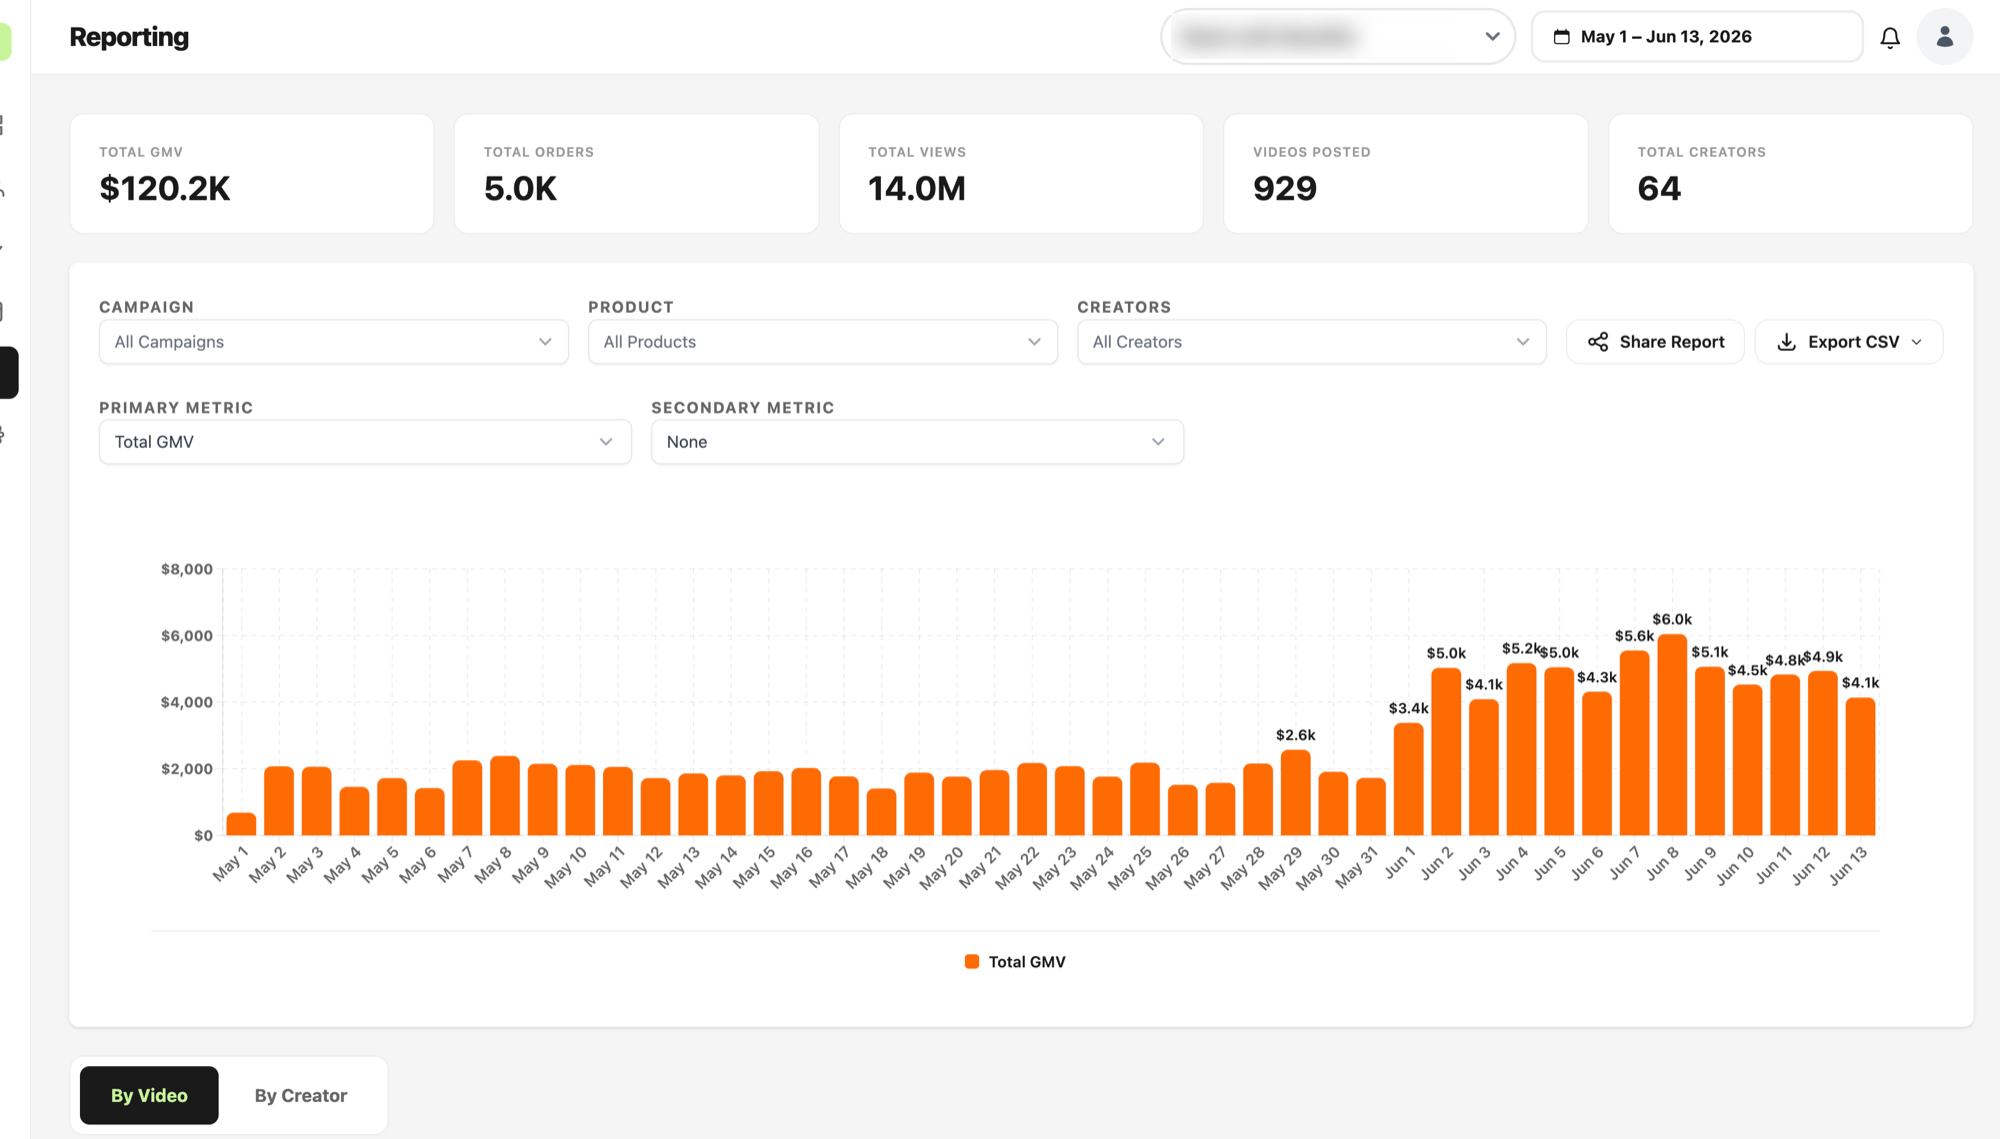Select the Jun 1 bar showing $3.4k

(x=1408, y=779)
